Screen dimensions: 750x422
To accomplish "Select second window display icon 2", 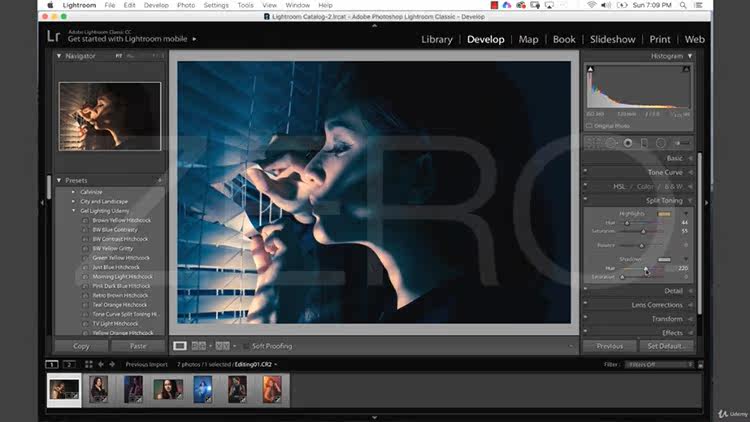I will (x=69, y=364).
